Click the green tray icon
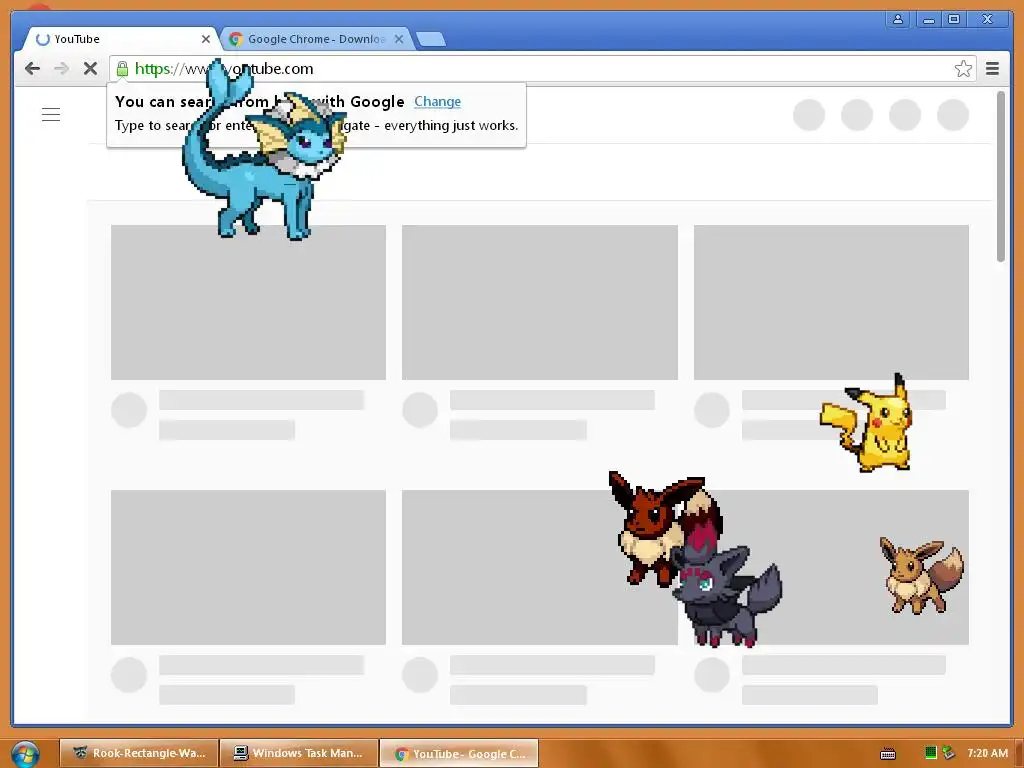The height and width of the screenshot is (768, 1024). pos(931,753)
